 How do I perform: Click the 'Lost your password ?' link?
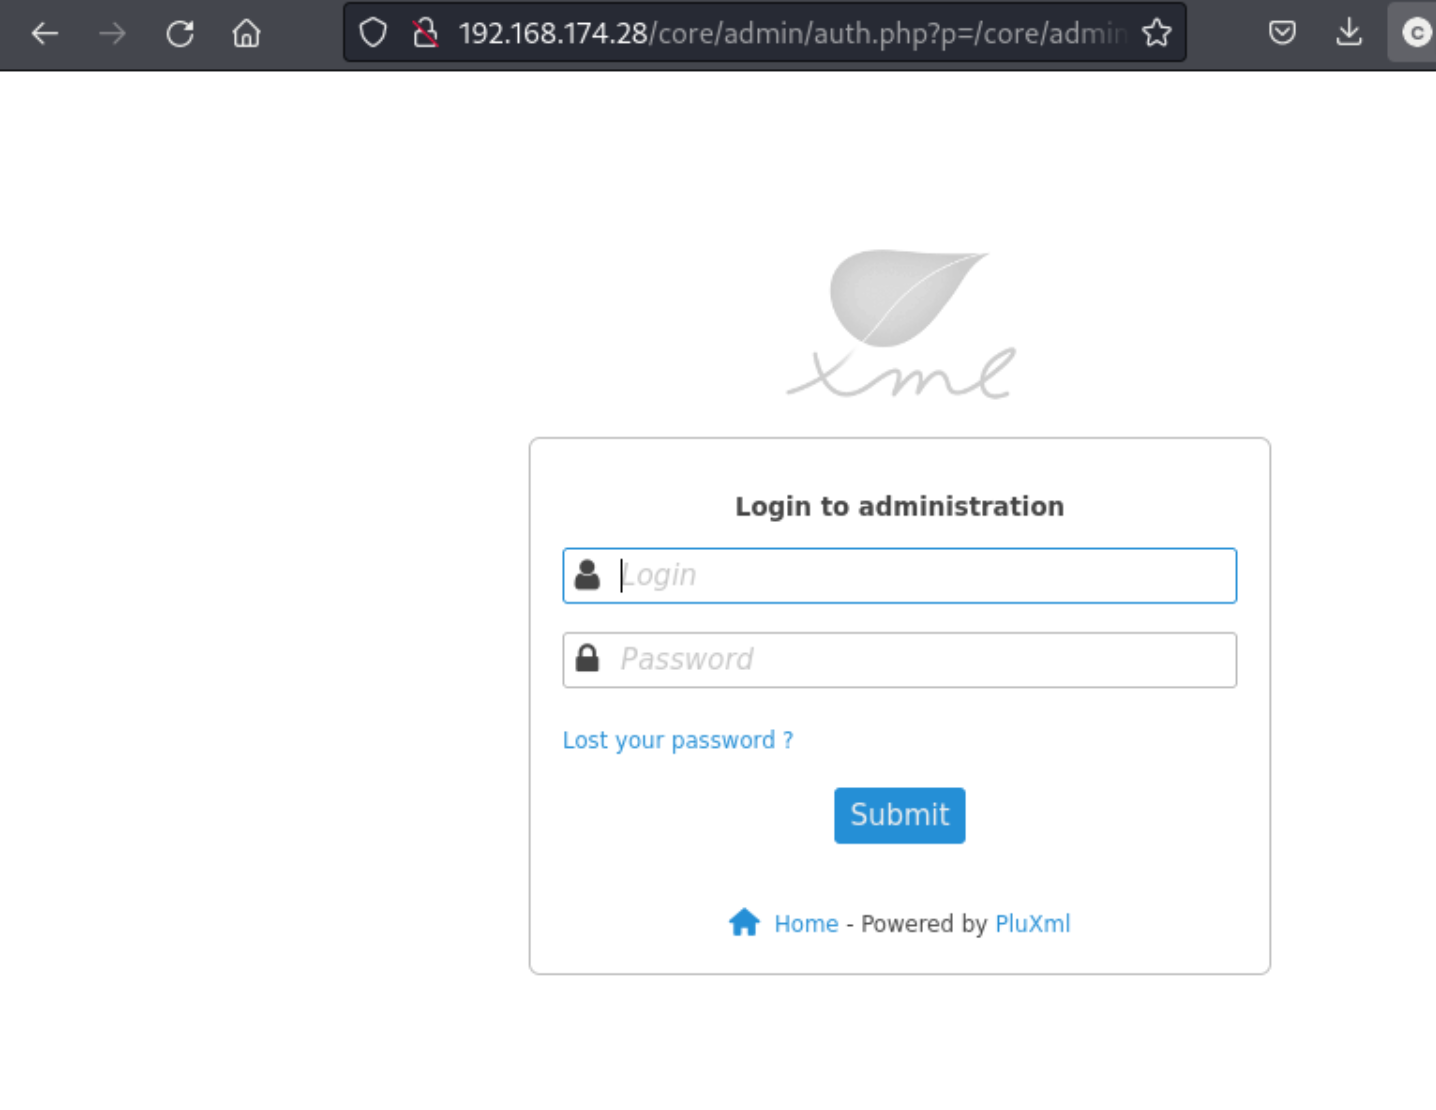click(x=678, y=740)
